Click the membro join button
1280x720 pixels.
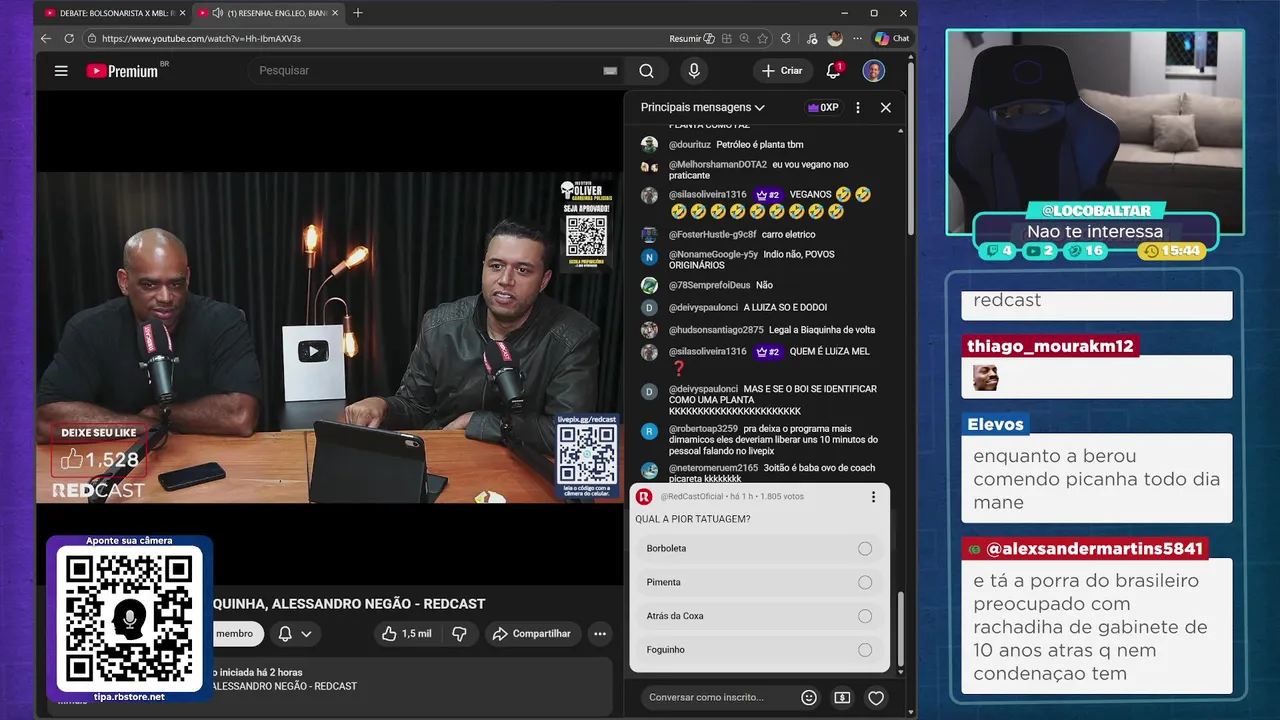pyautogui.click(x=238, y=634)
